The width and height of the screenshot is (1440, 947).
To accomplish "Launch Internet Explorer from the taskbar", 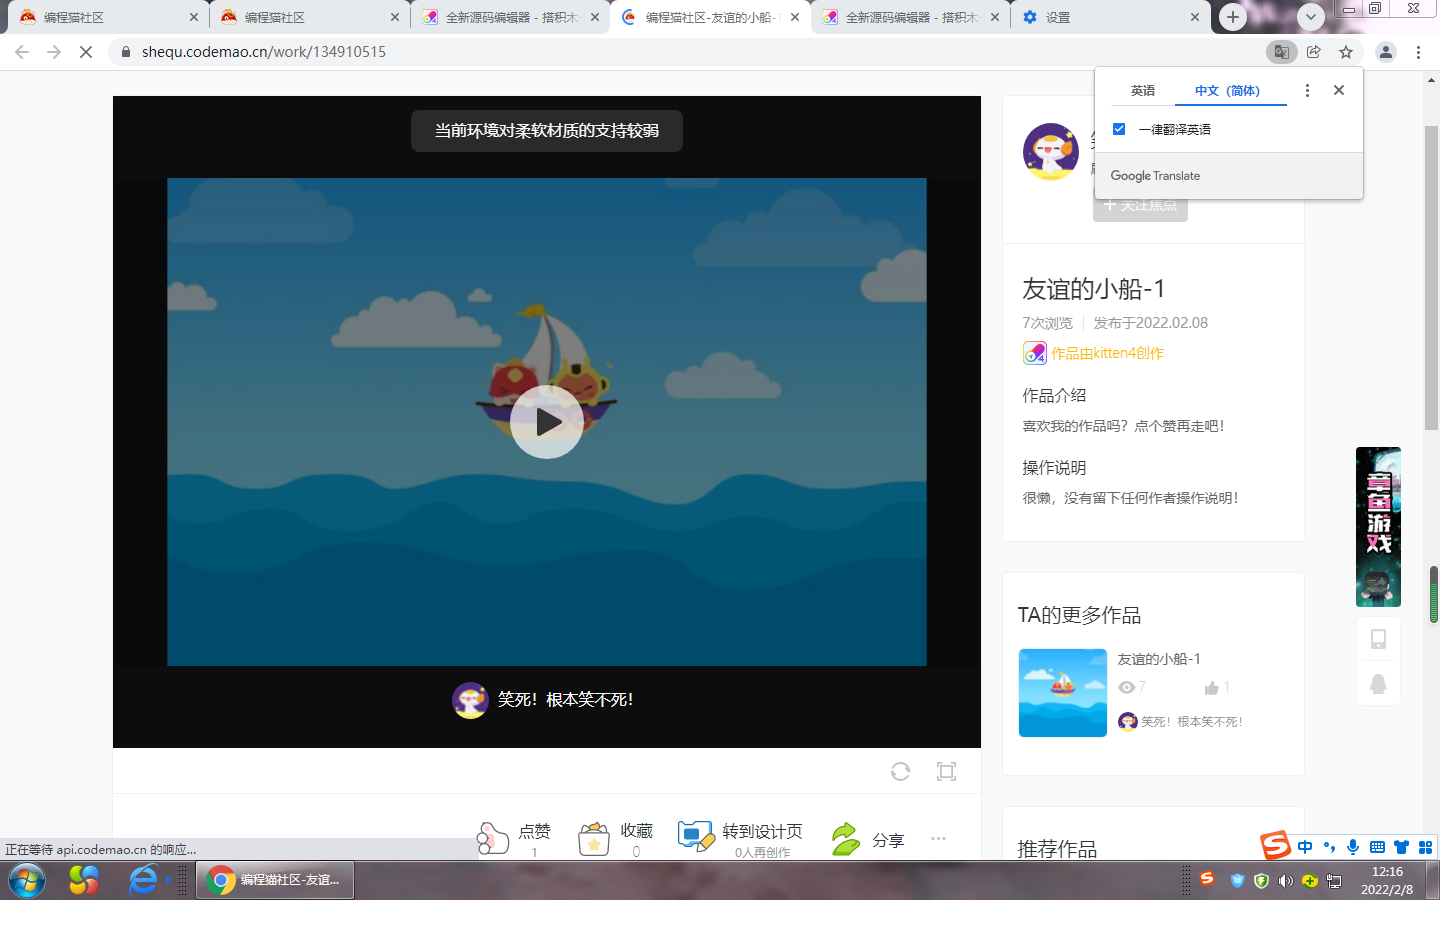I will point(143,880).
